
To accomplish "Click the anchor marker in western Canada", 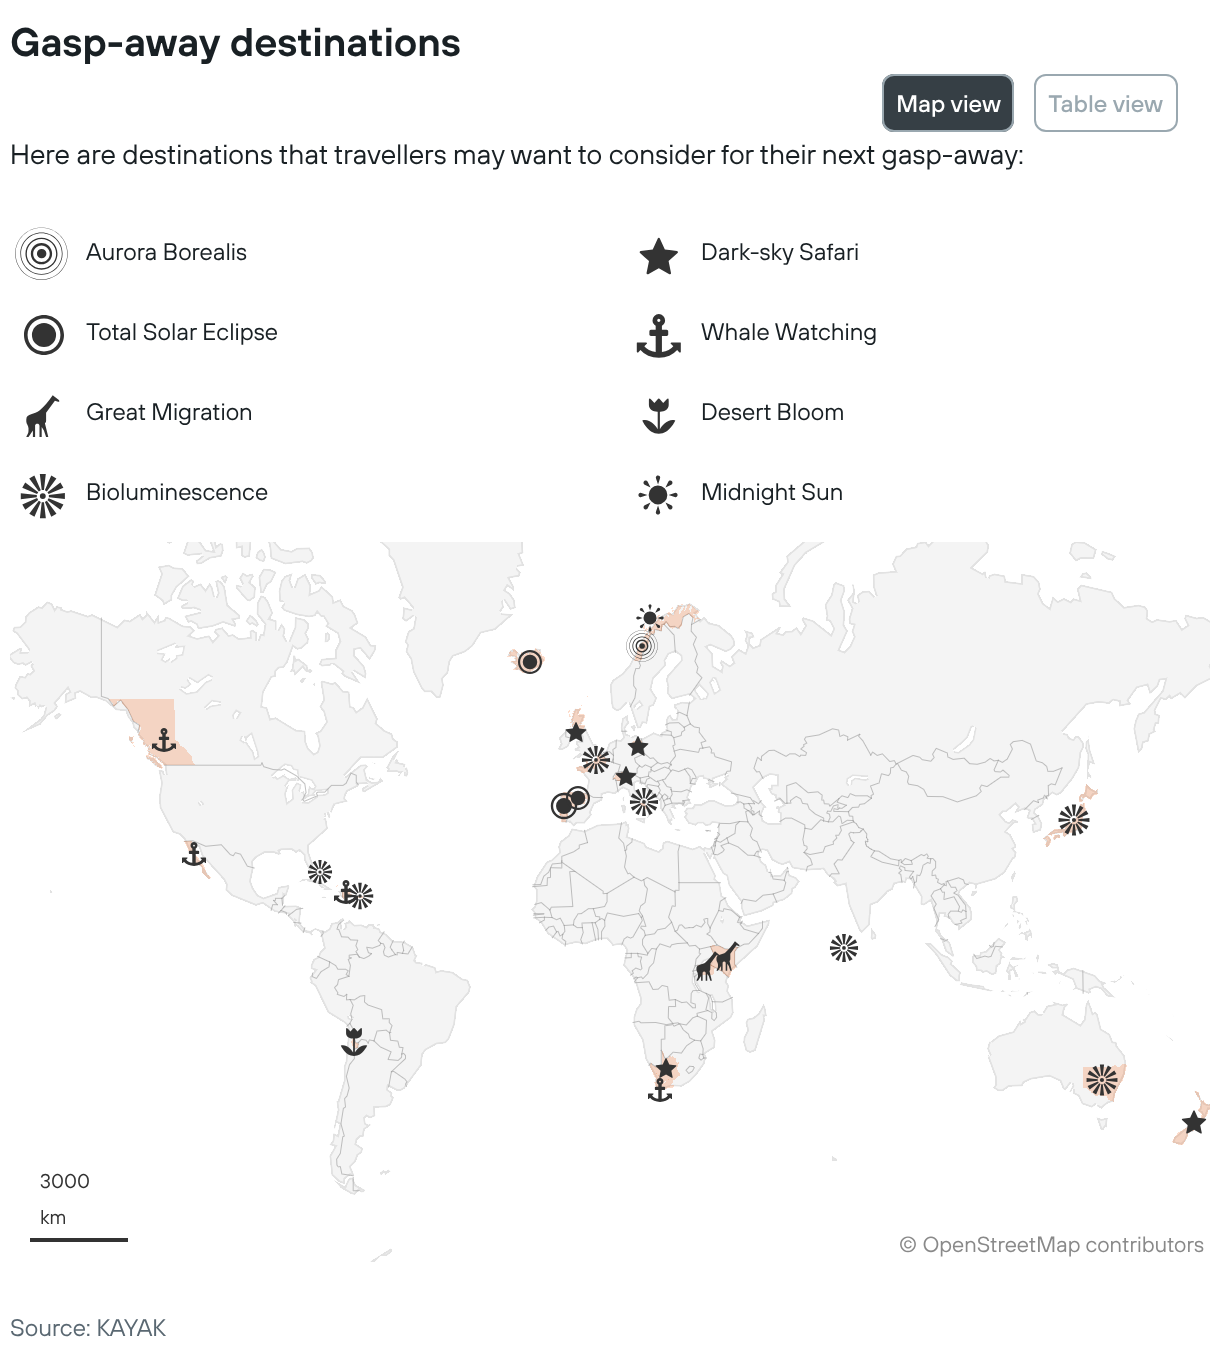I will pos(163,741).
